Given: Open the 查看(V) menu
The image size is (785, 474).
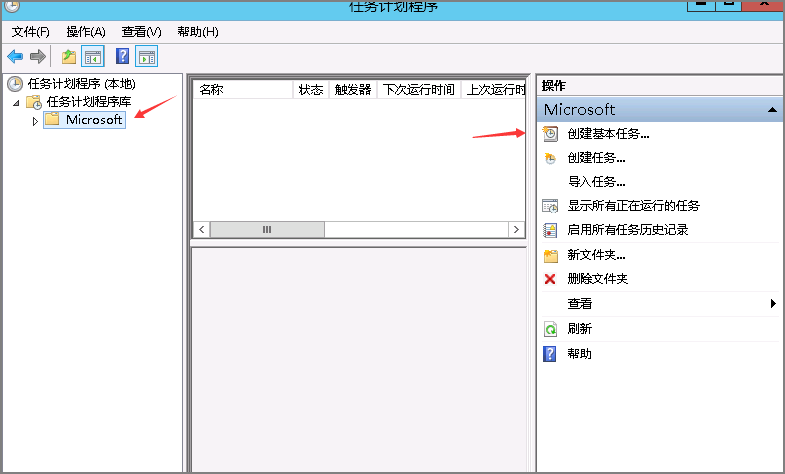Looking at the screenshot, I should (x=142, y=32).
